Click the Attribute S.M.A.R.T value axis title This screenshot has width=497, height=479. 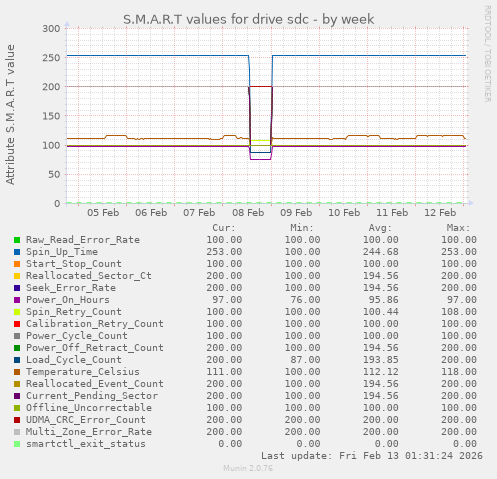click(10, 115)
